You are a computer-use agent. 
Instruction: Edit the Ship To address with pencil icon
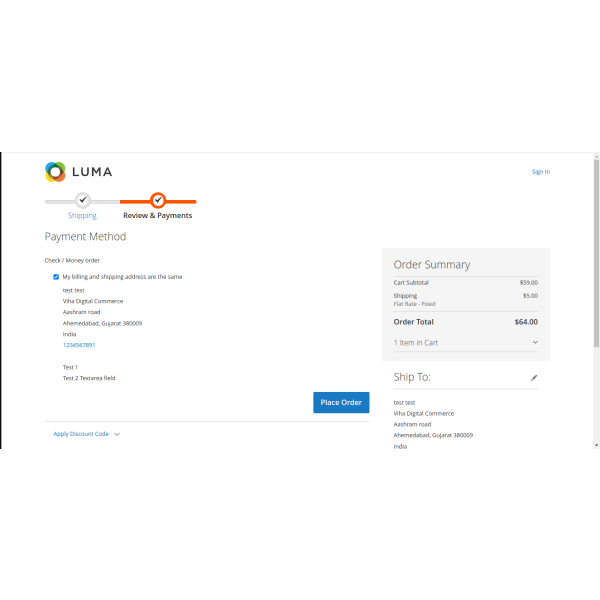tap(534, 378)
